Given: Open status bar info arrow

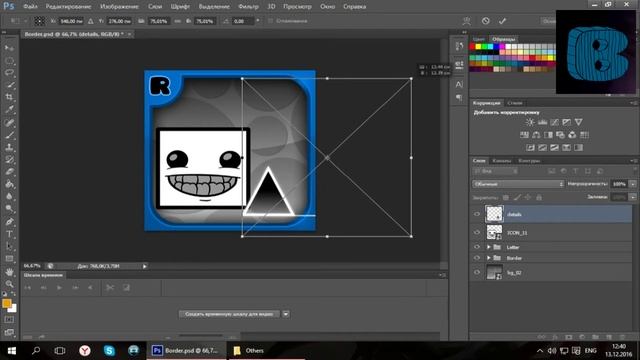Looking at the screenshot, I should point(144,266).
